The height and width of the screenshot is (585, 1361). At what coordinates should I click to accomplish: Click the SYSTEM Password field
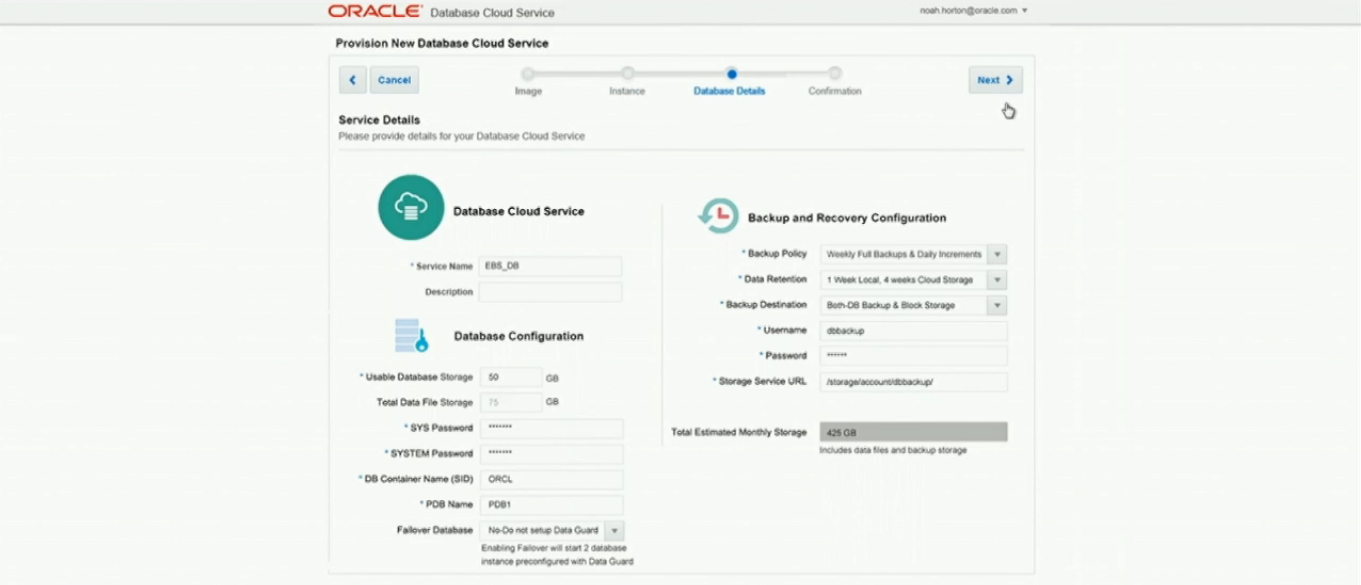tap(551, 454)
